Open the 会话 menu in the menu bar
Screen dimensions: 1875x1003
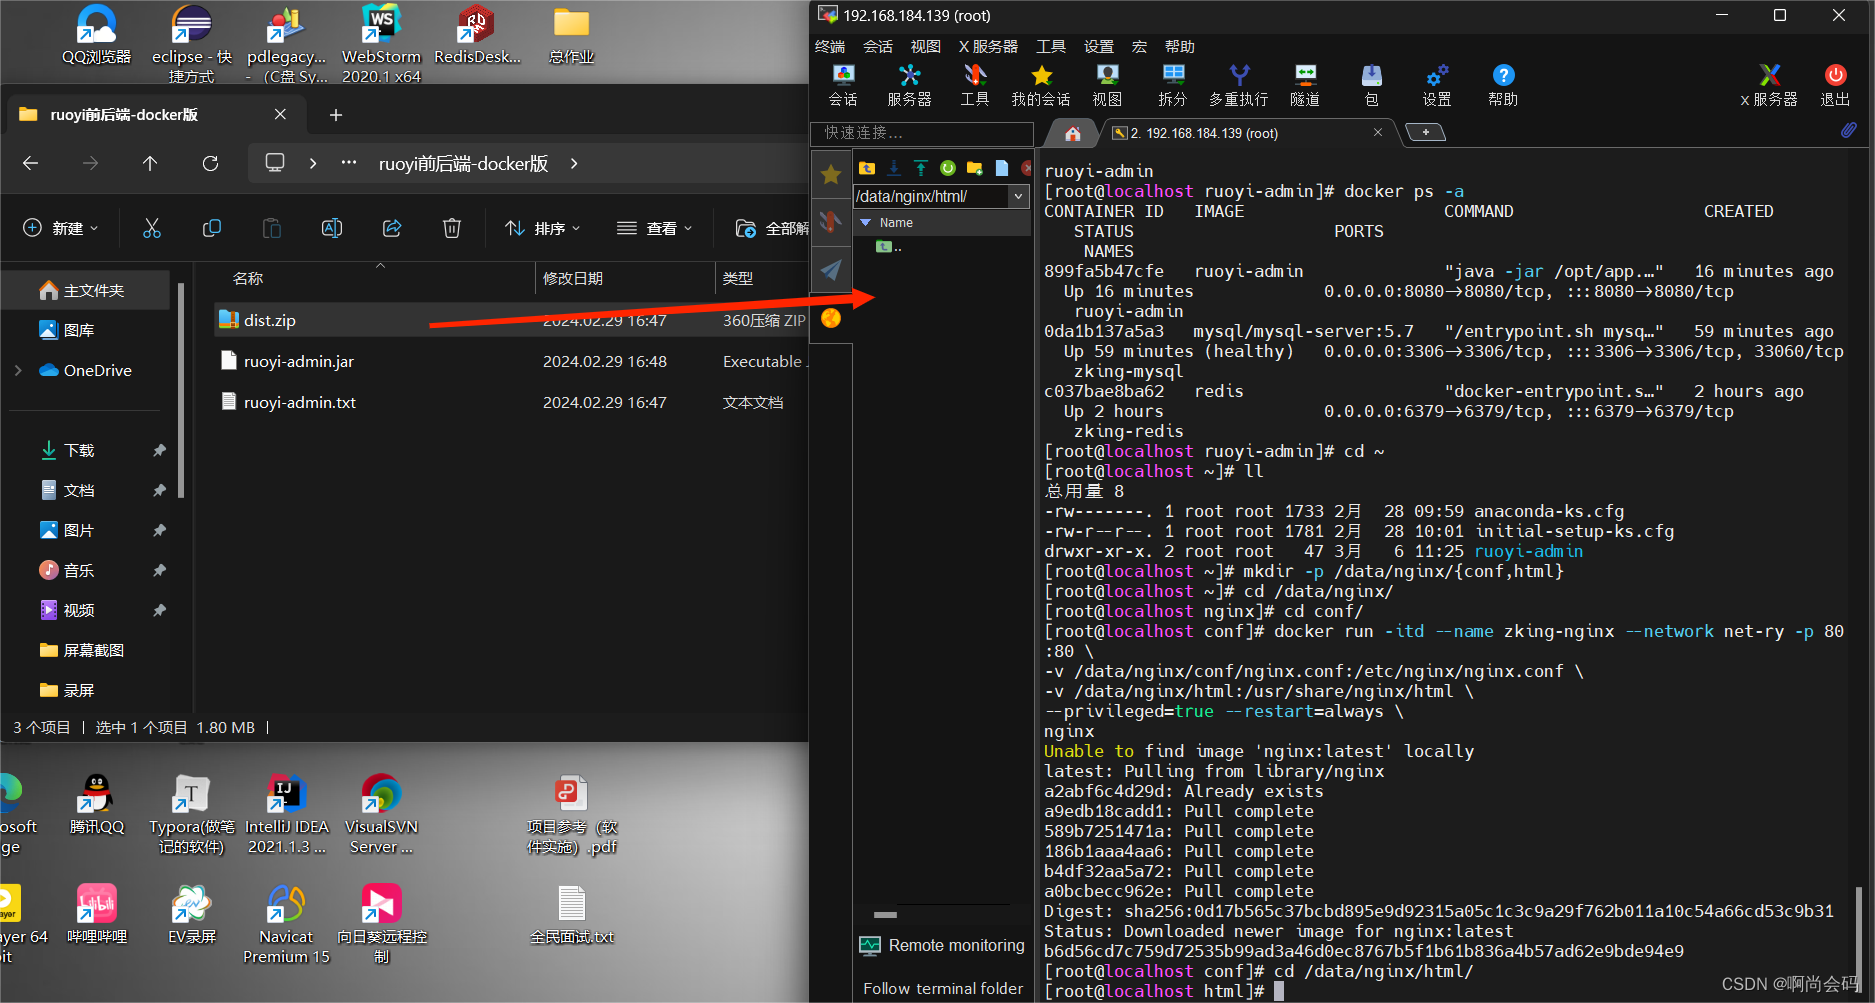pyautogui.click(x=878, y=46)
